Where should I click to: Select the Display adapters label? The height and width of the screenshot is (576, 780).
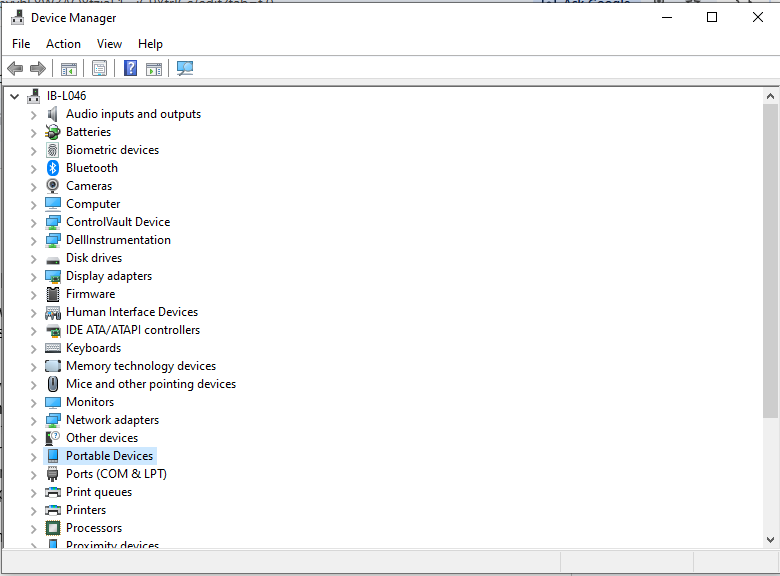109,276
